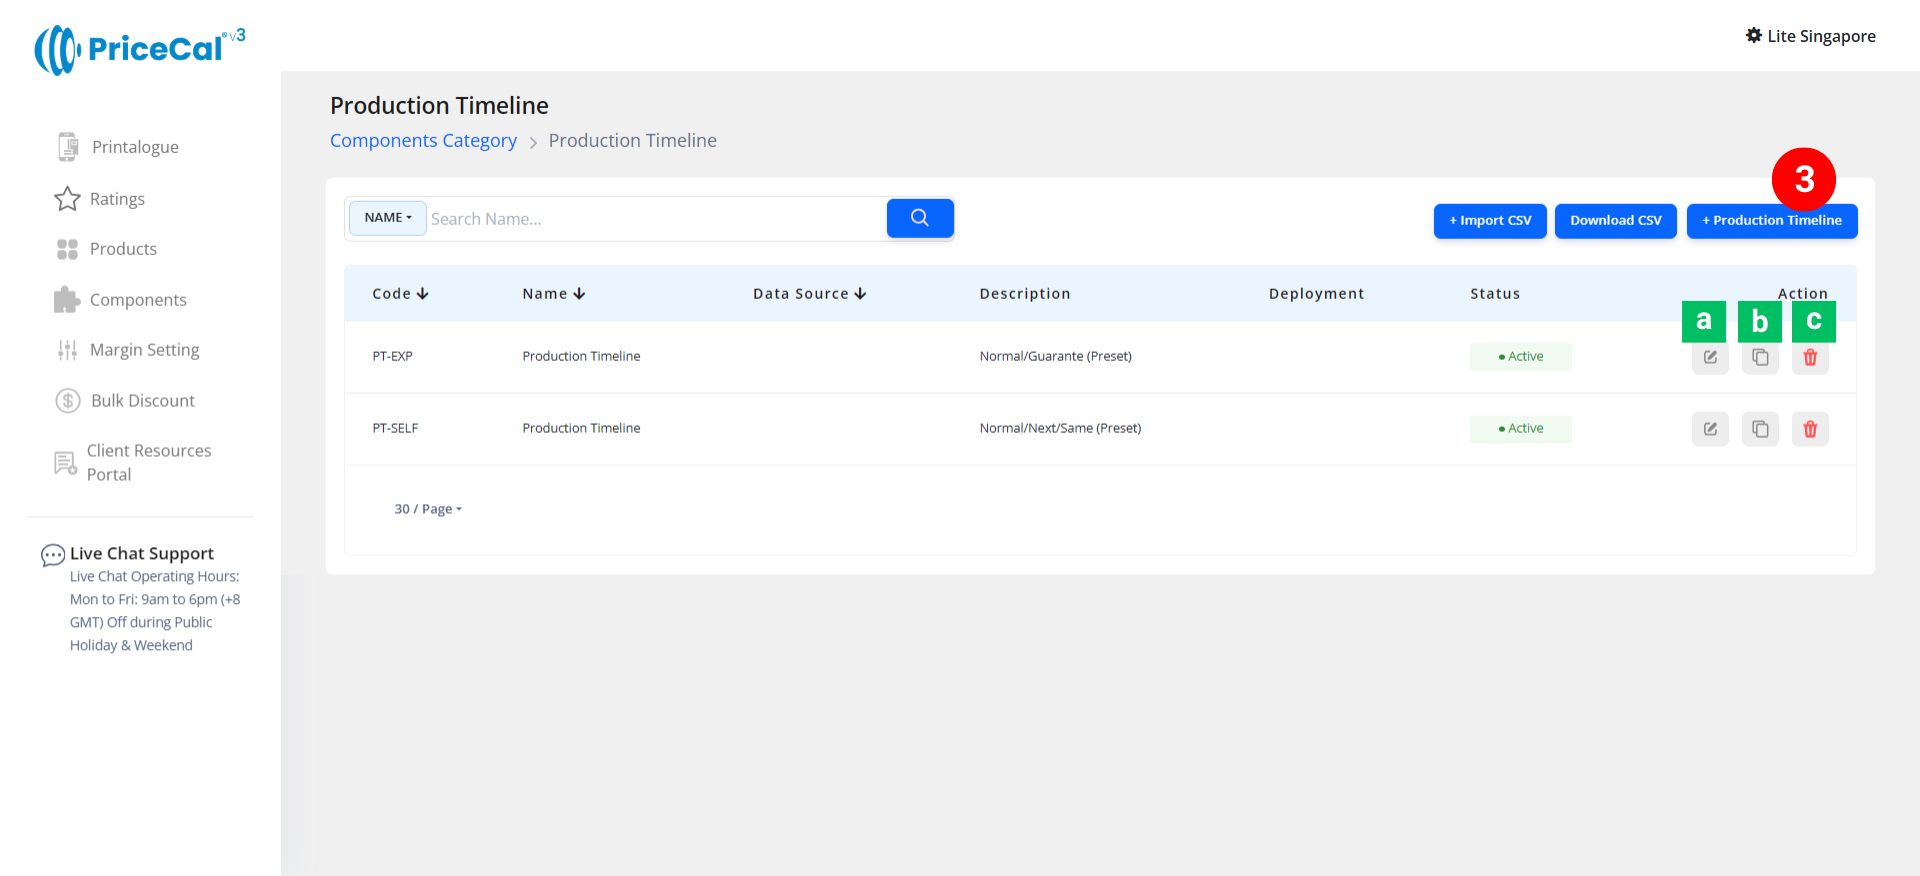Go to Margin Setting in sidebar
This screenshot has width=1920, height=876.
[144, 350]
